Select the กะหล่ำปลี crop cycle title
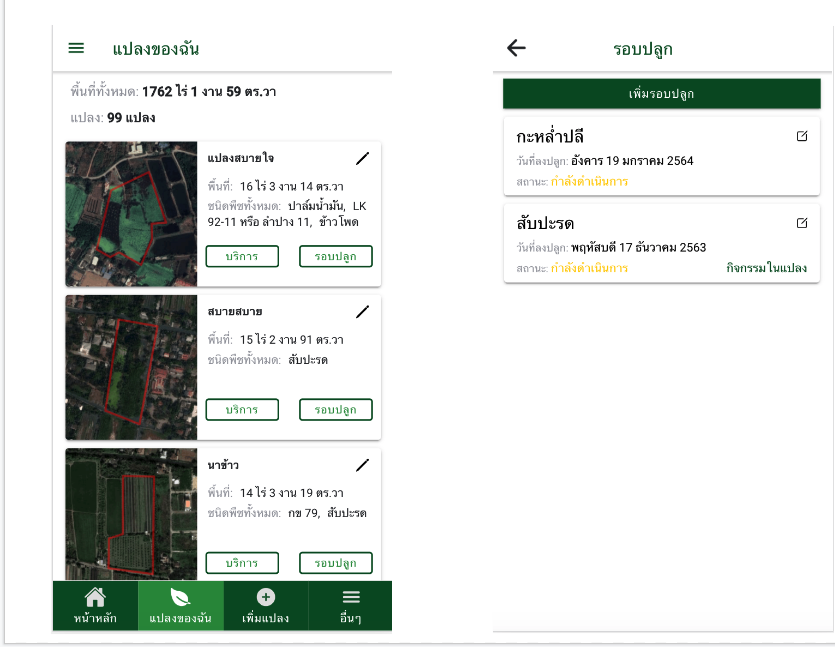The width and height of the screenshot is (835, 647). [x=550, y=137]
